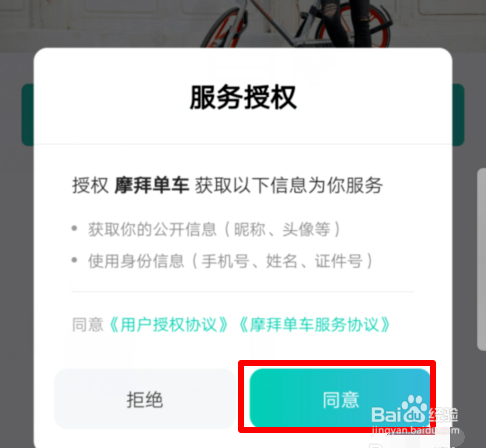Click the green banner edge right of dialog
The image size is (488, 448).
458,115
